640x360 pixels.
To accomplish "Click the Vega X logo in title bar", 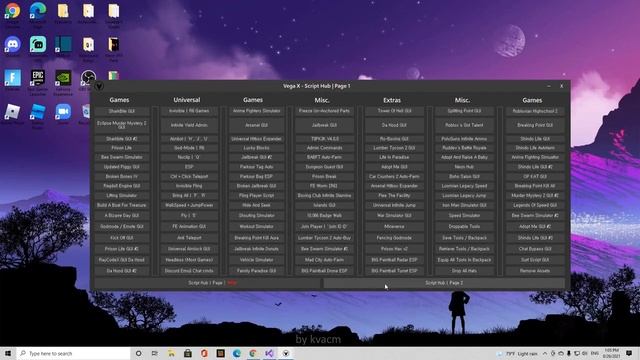I will point(99,86).
